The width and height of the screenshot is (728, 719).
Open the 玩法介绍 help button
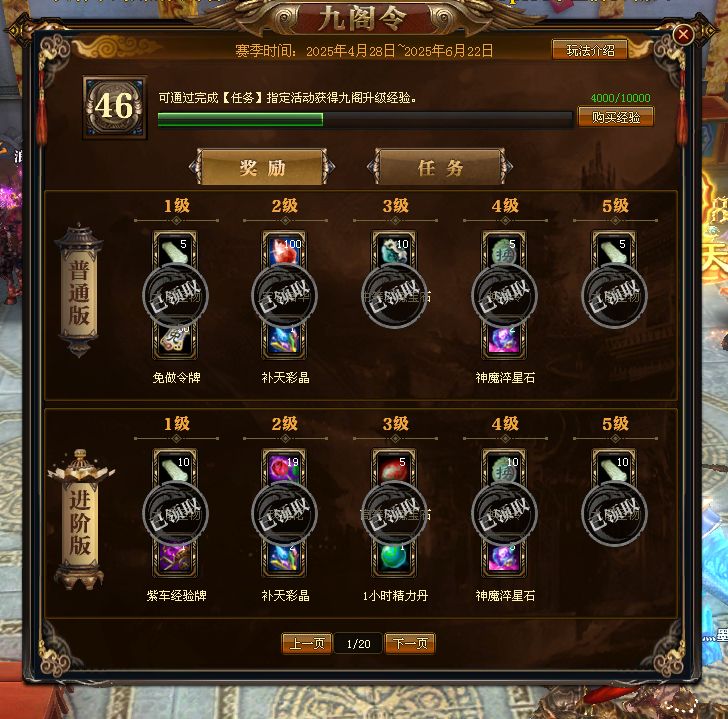pos(590,50)
